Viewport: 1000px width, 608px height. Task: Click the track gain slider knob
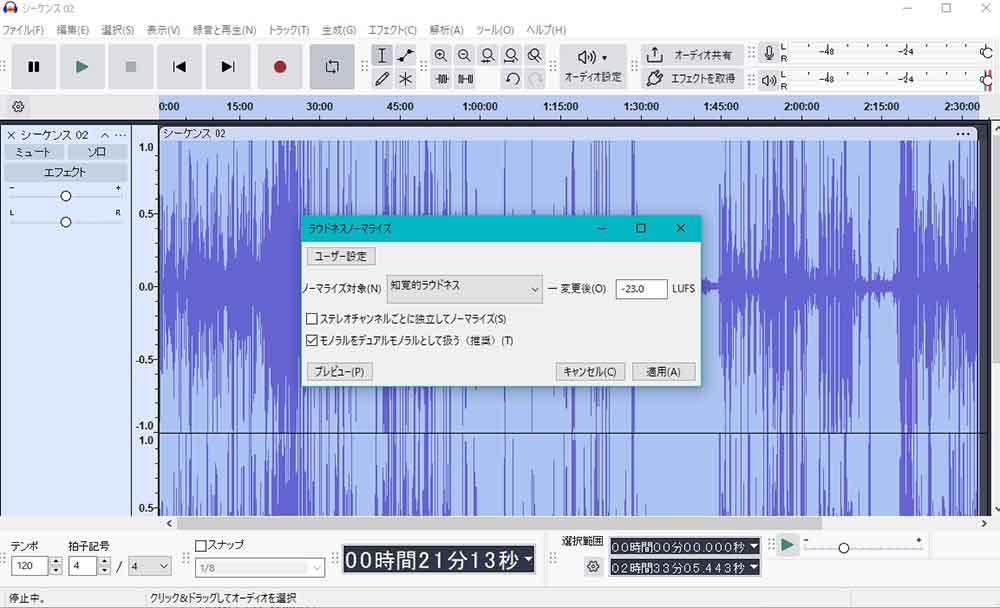pyautogui.click(x=66, y=196)
